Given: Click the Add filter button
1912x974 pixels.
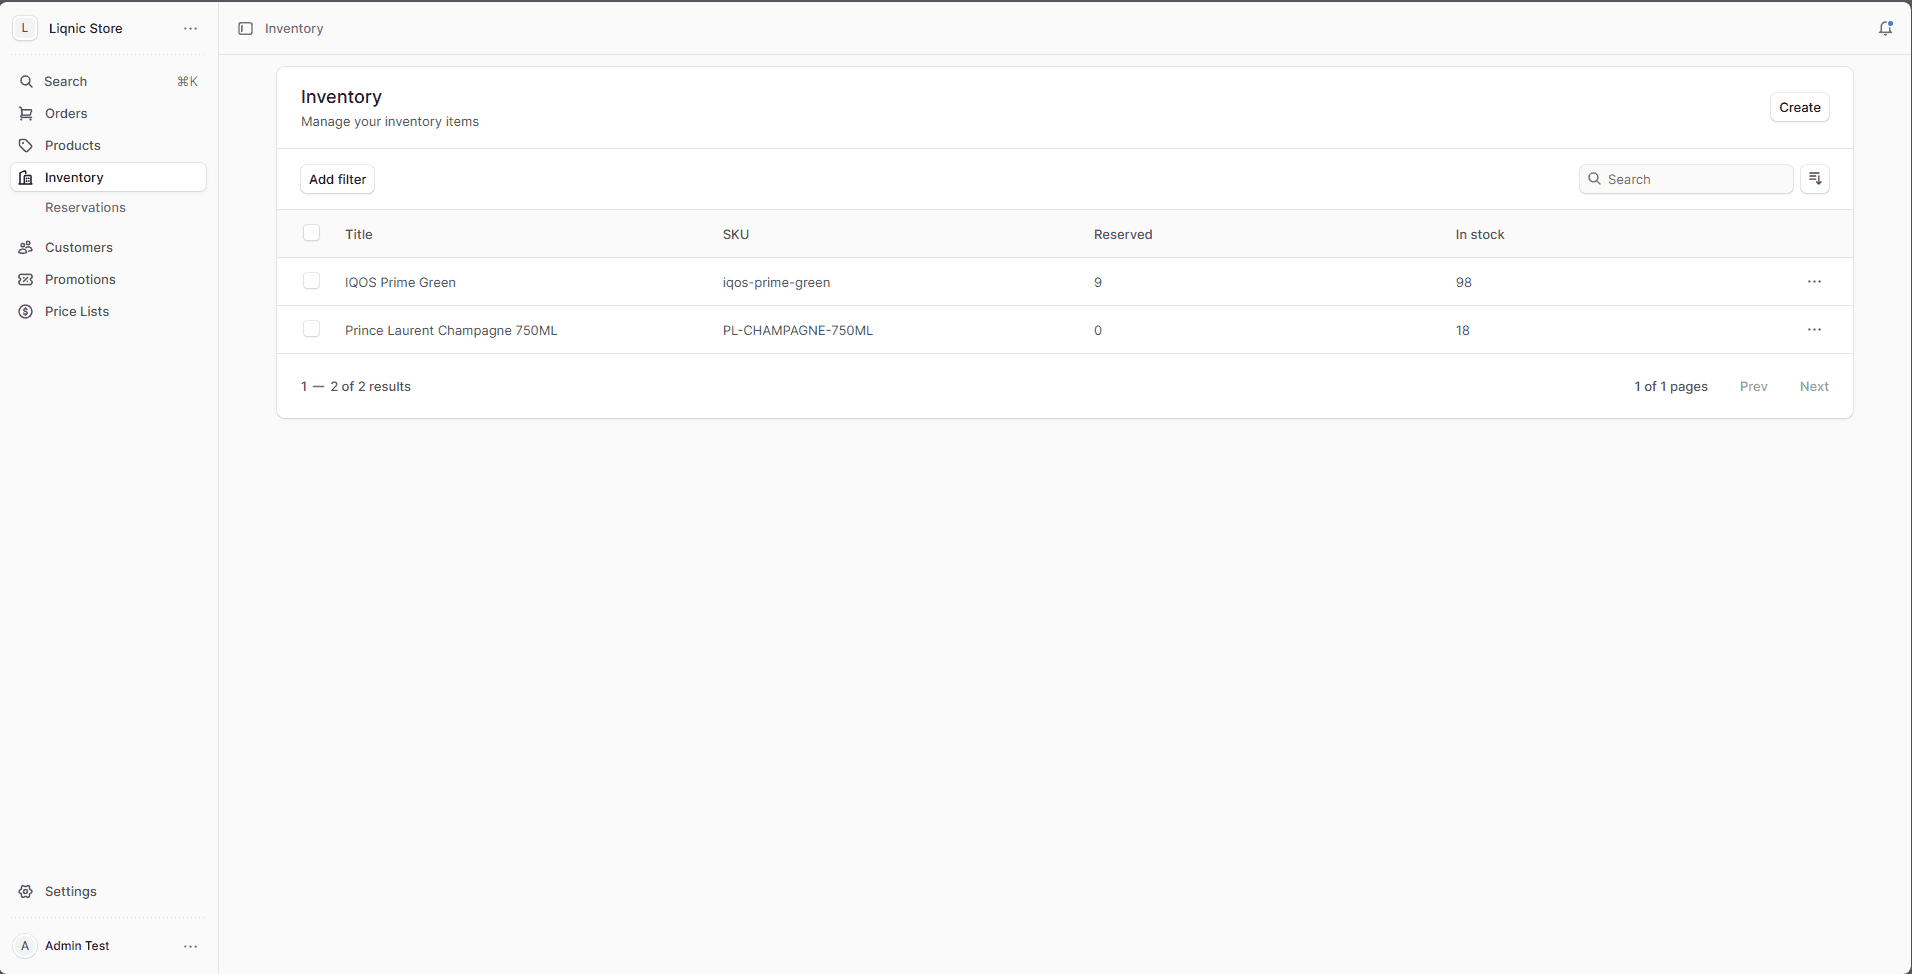Looking at the screenshot, I should coord(337,179).
